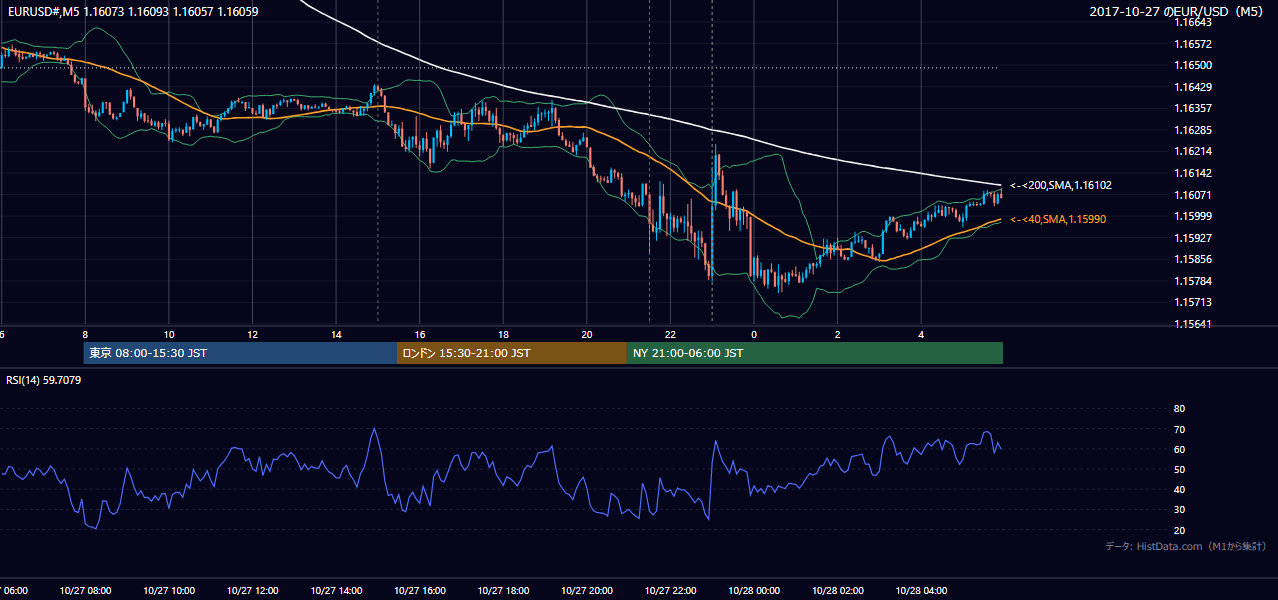Click bottom date label 10/27 20:00
This screenshot has height=600, width=1278.
point(586,591)
